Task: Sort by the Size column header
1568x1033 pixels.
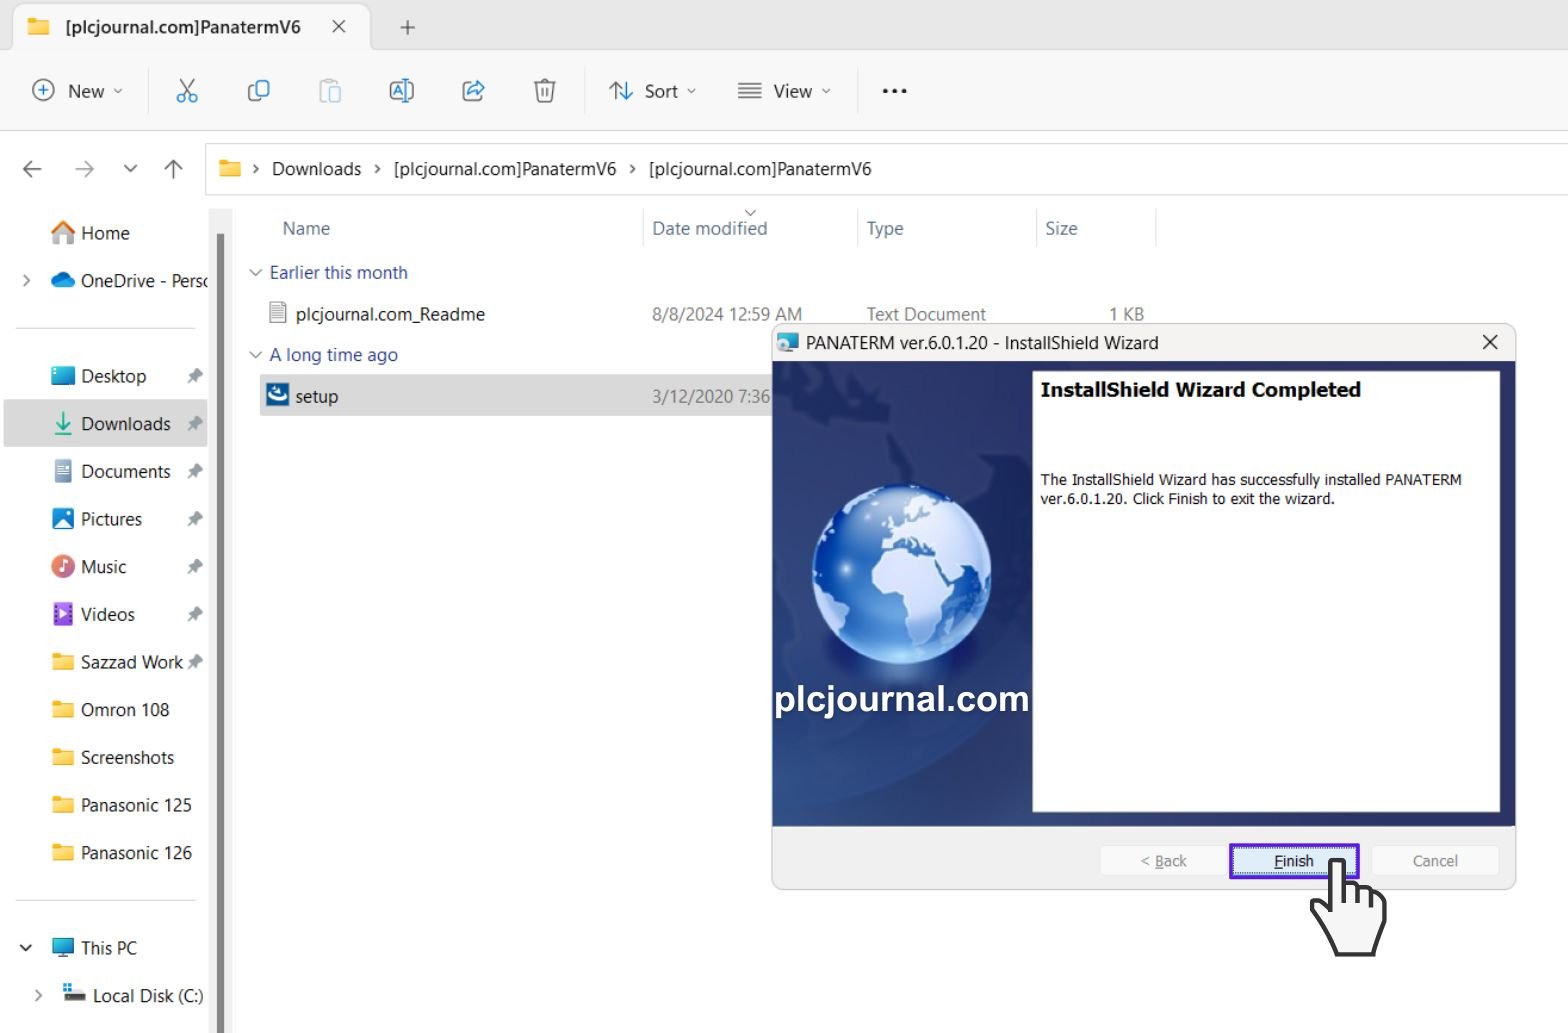Action: pyautogui.click(x=1061, y=228)
